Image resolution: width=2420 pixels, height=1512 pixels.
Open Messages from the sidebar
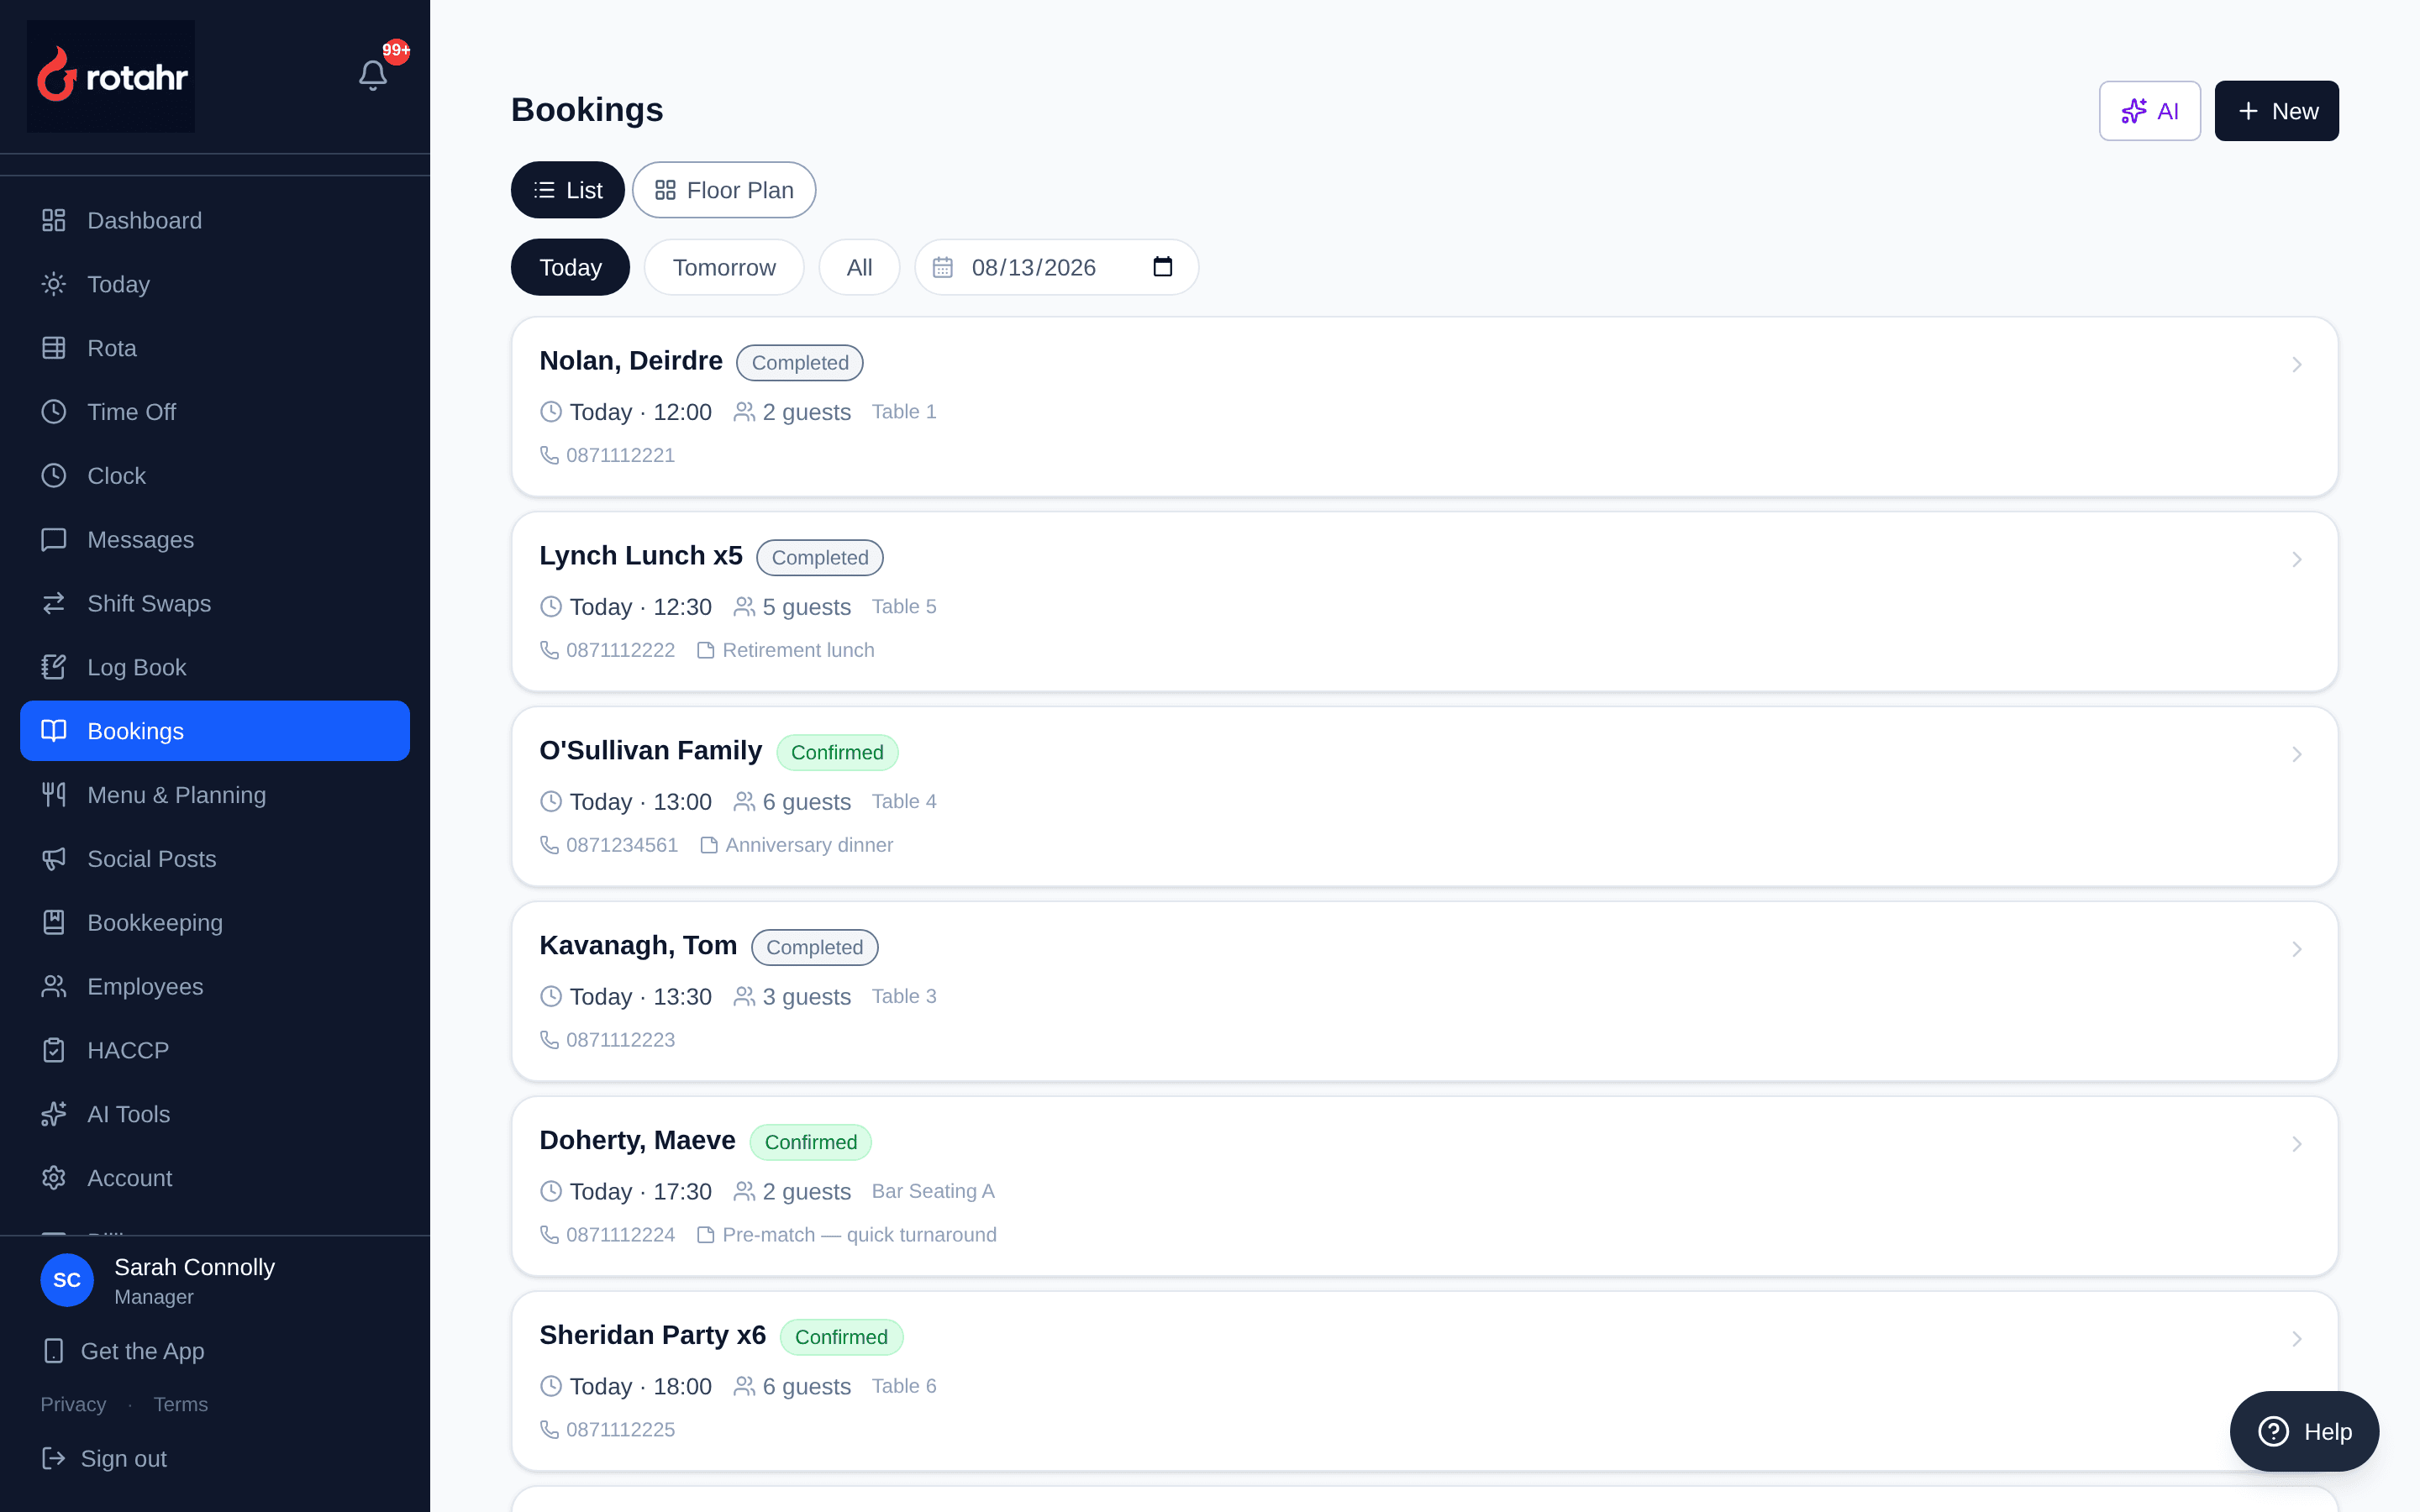click(x=215, y=540)
